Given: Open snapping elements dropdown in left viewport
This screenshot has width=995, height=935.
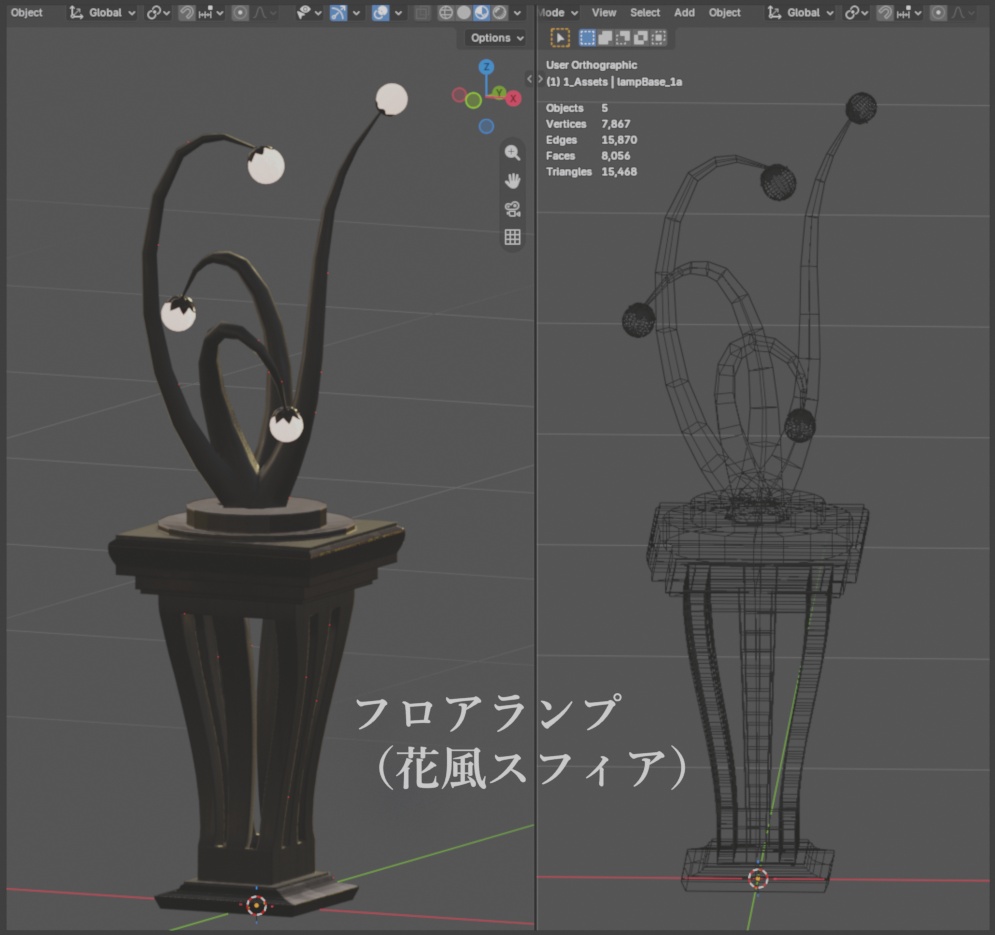Looking at the screenshot, I should point(211,13).
